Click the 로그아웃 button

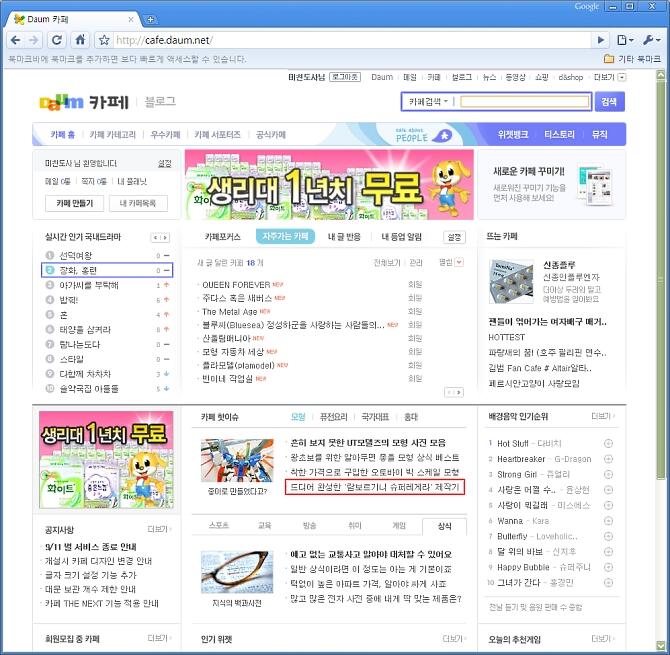tap(344, 77)
